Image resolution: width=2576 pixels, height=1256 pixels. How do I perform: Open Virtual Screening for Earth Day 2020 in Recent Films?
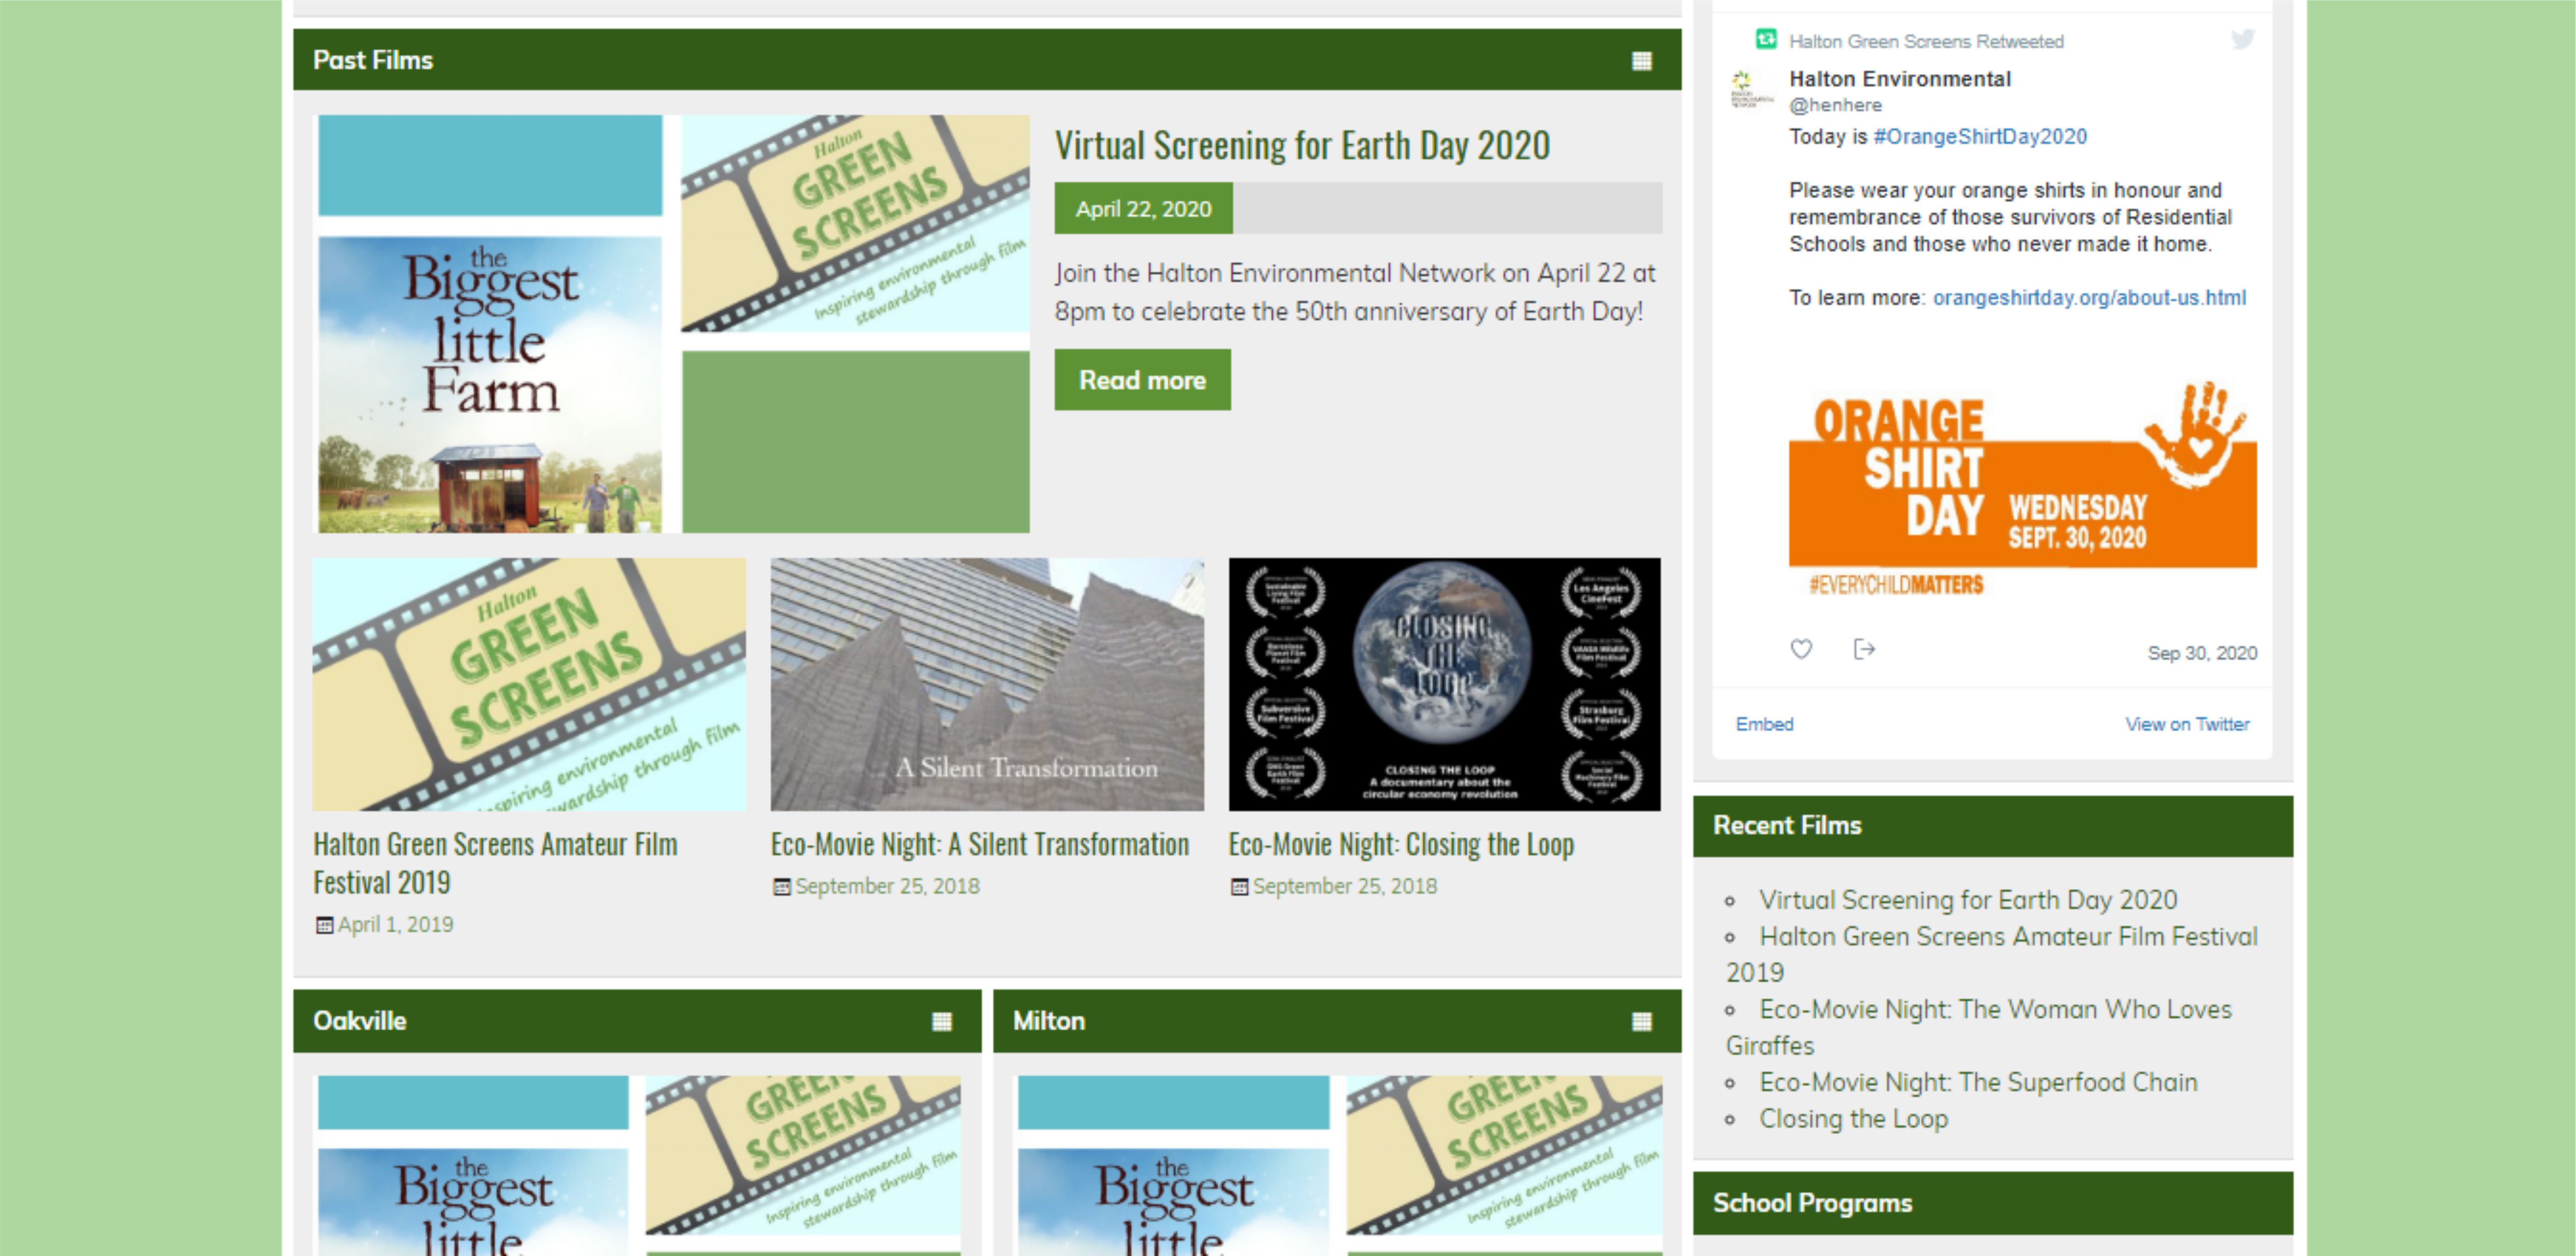point(1968,900)
